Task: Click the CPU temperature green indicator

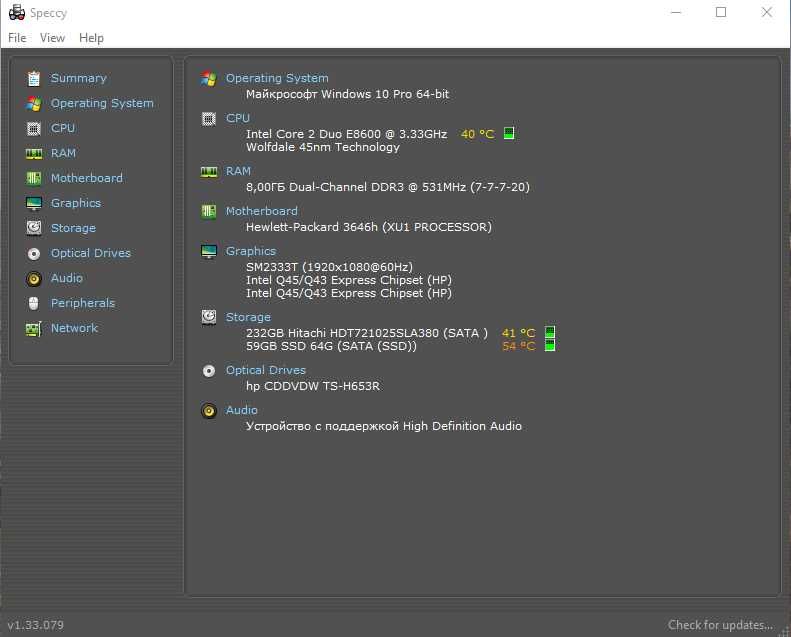Action: [x=509, y=133]
